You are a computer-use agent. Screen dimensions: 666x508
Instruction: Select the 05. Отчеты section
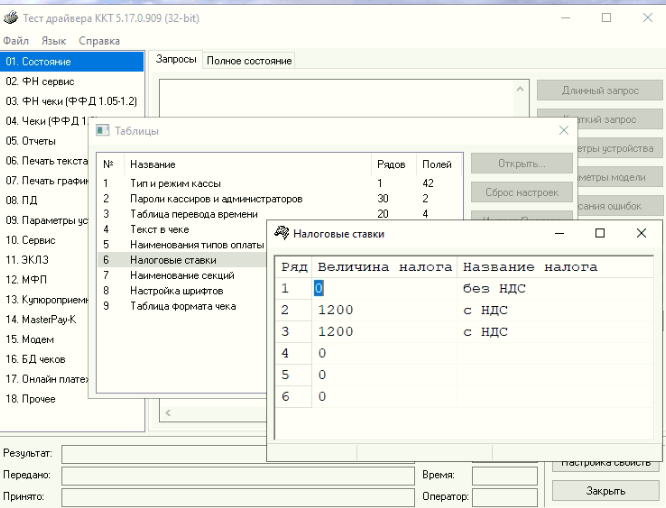[31, 141]
